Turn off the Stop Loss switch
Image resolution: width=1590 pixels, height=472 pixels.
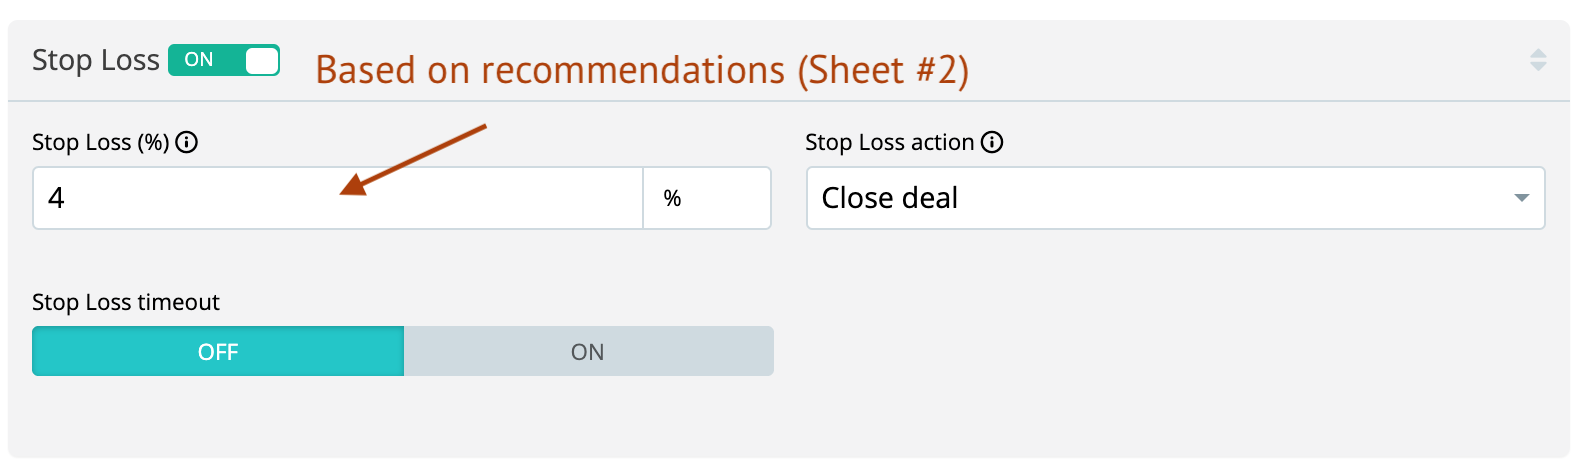[224, 60]
